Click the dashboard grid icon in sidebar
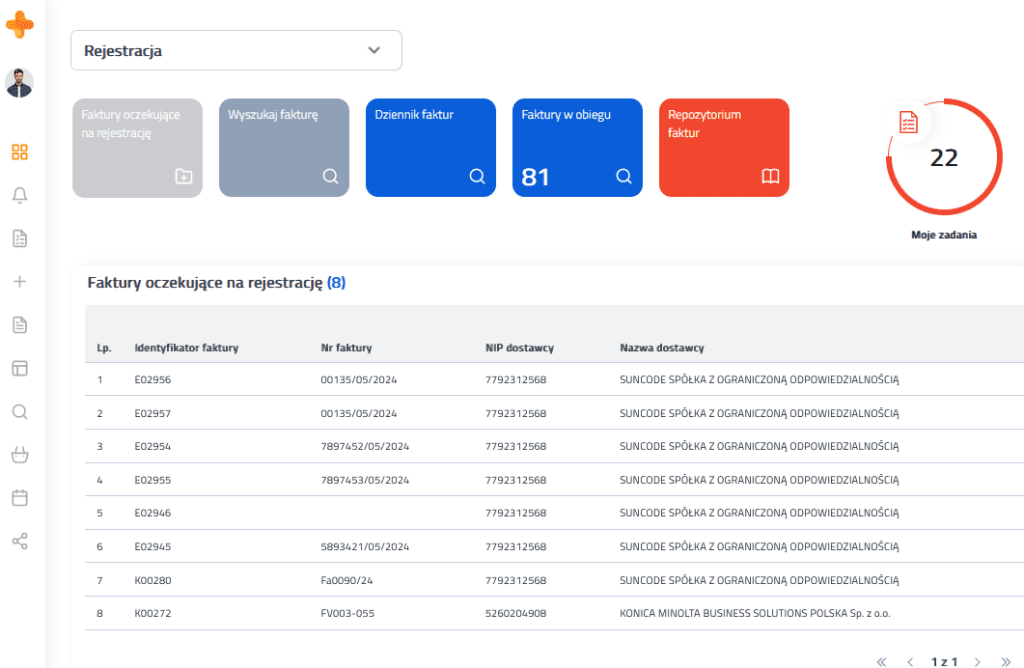Viewport: 1024px width, 668px height. [x=20, y=152]
